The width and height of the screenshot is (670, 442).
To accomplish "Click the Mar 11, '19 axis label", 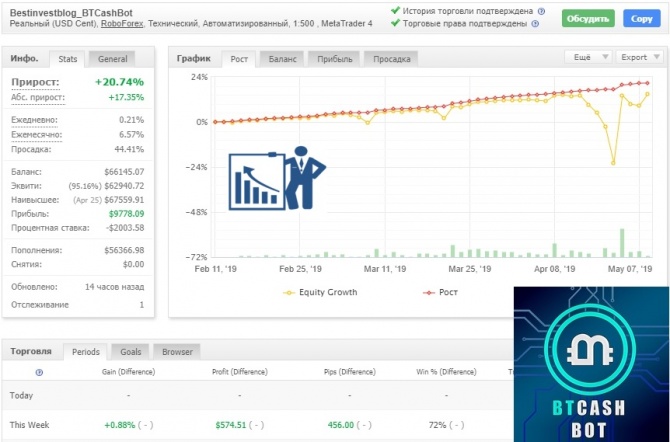I will pyautogui.click(x=385, y=269).
